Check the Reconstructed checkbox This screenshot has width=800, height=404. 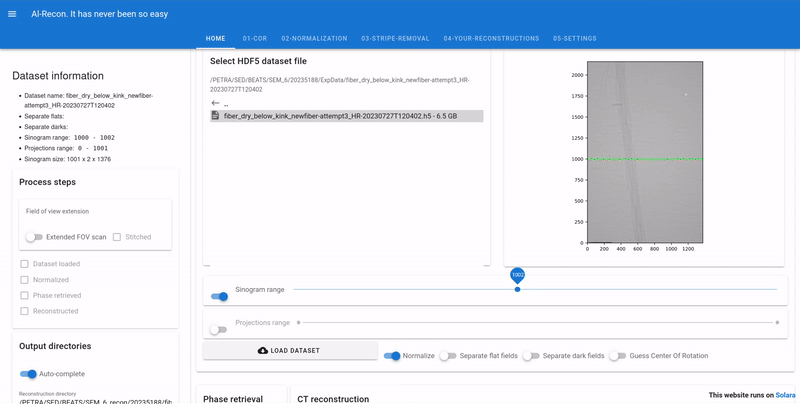pos(24,311)
